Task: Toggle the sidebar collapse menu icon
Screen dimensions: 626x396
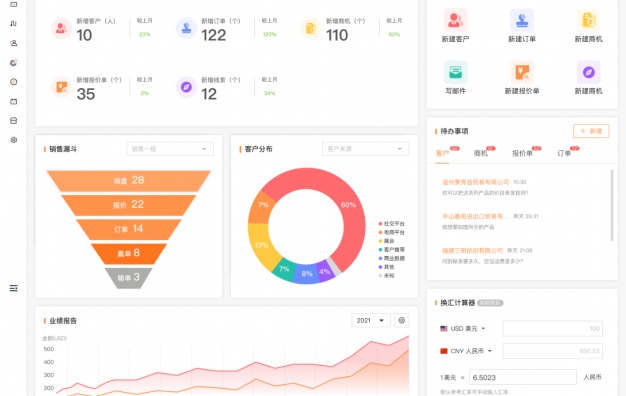Action: [14, 288]
